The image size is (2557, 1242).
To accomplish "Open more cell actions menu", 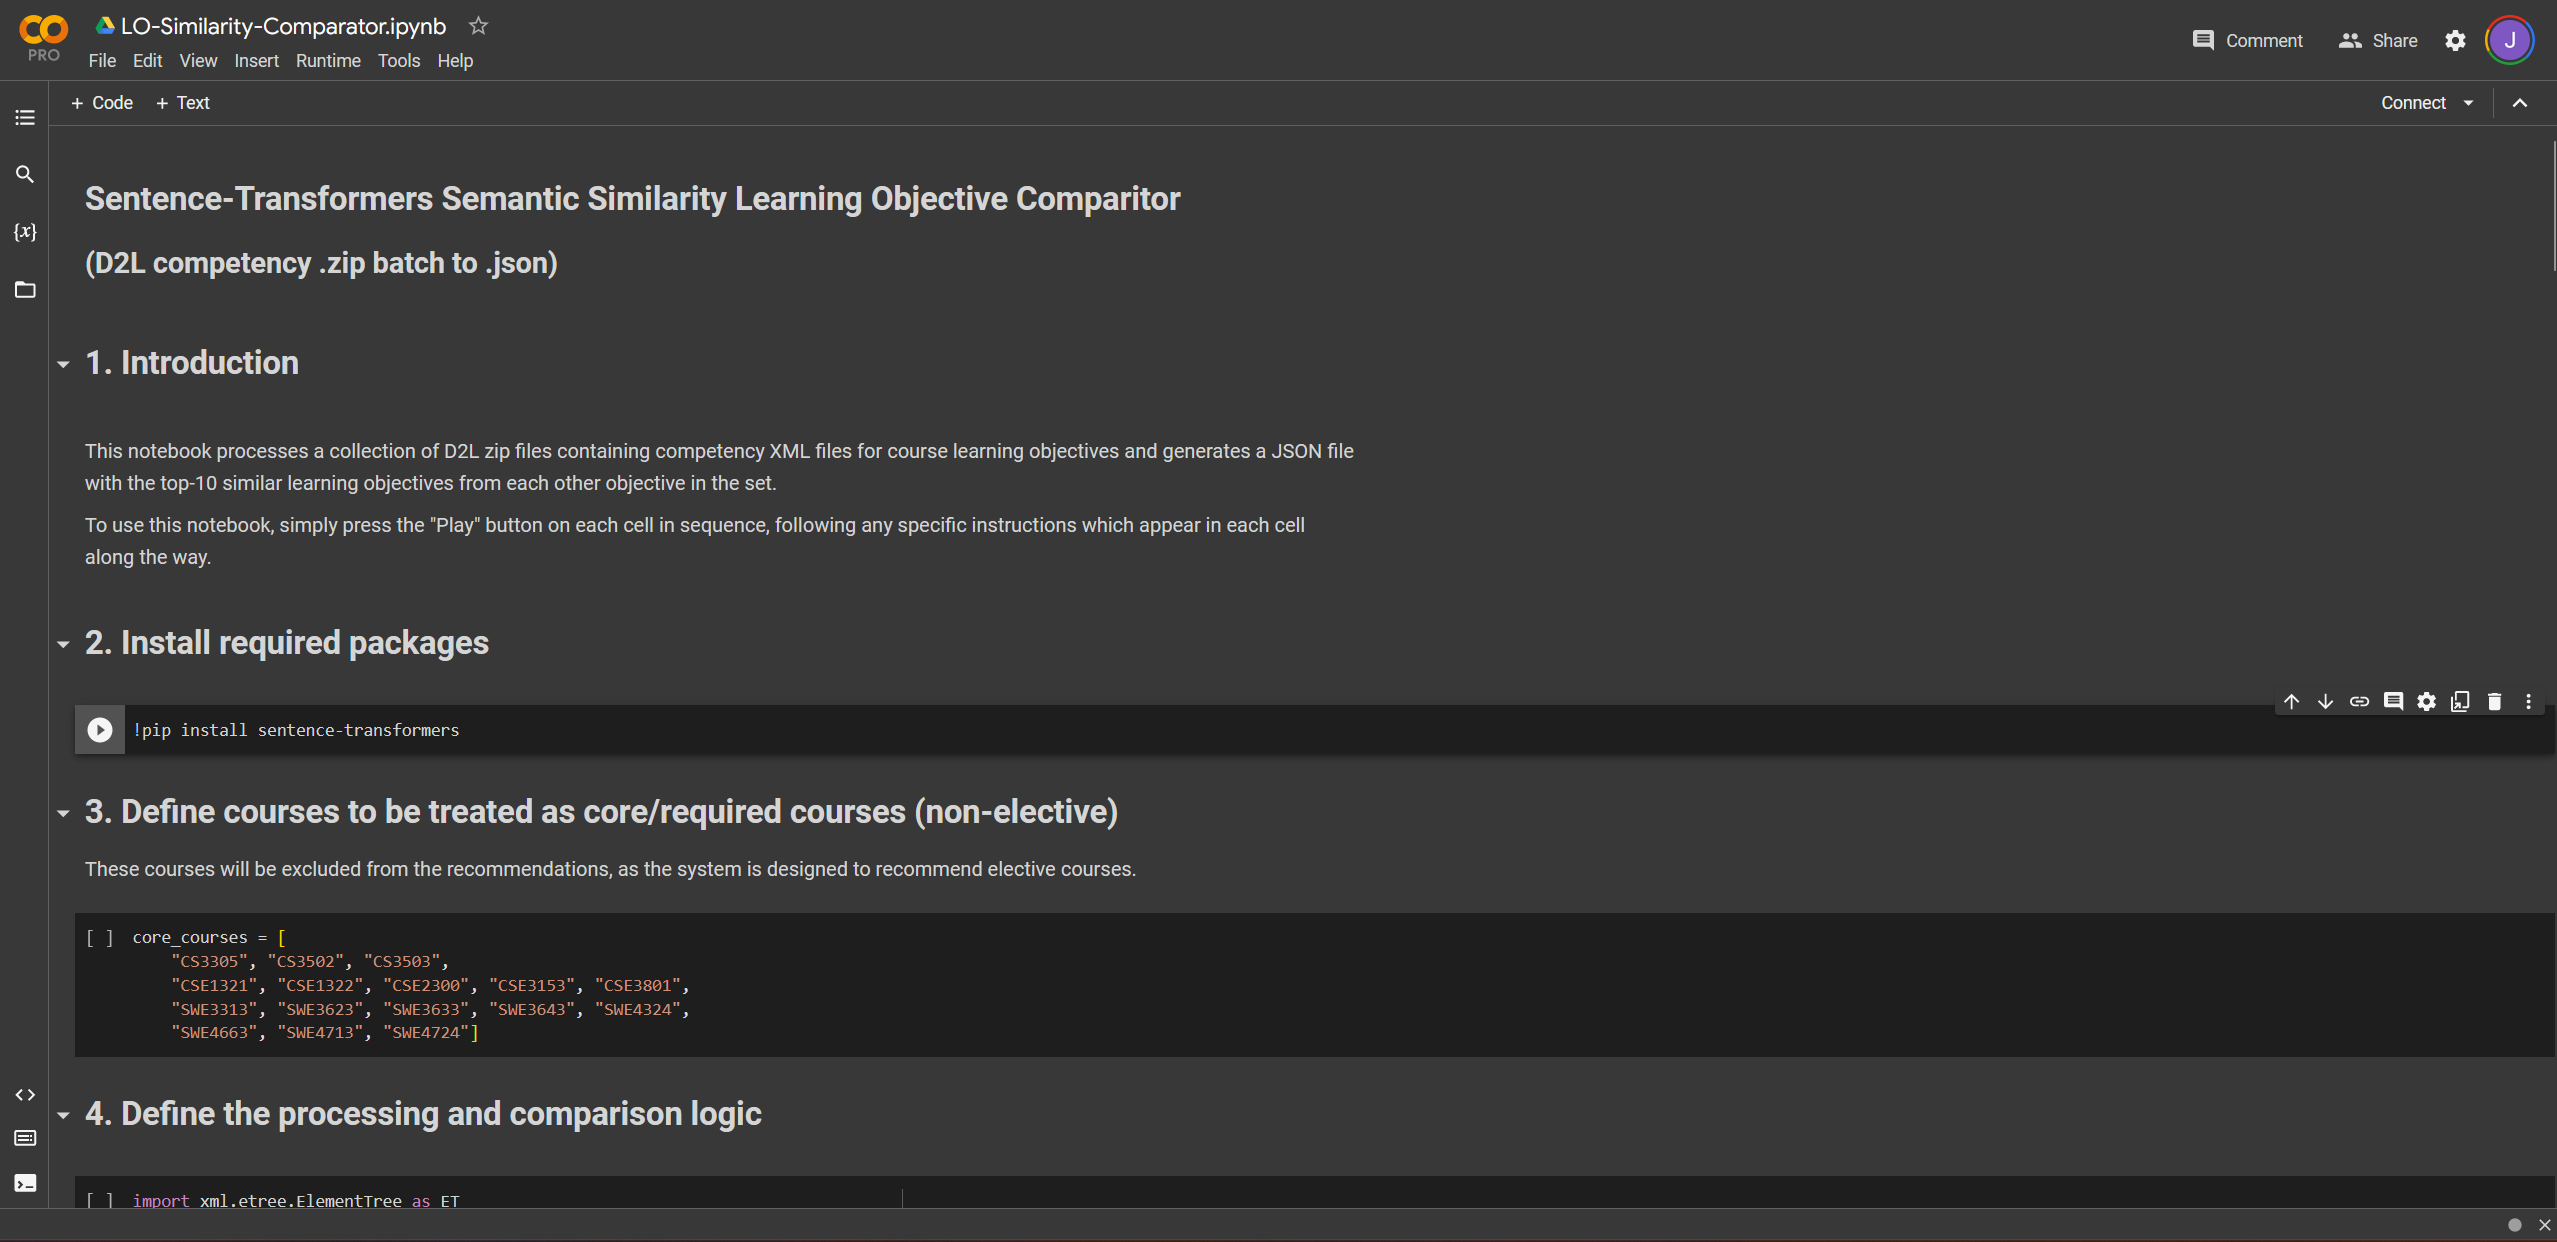I will pos(2528,701).
